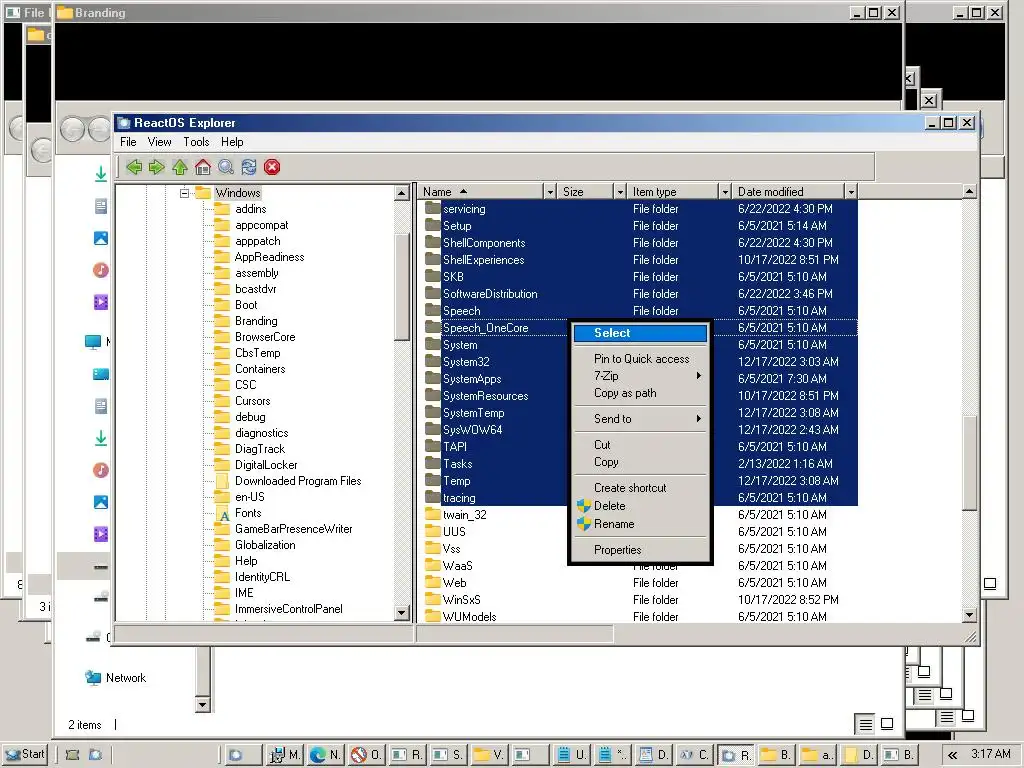The width and height of the screenshot is (1024, 768).
Task: Click the details view icon in Branding status bar
Action: pyautogui.click(x=865, y=724)
